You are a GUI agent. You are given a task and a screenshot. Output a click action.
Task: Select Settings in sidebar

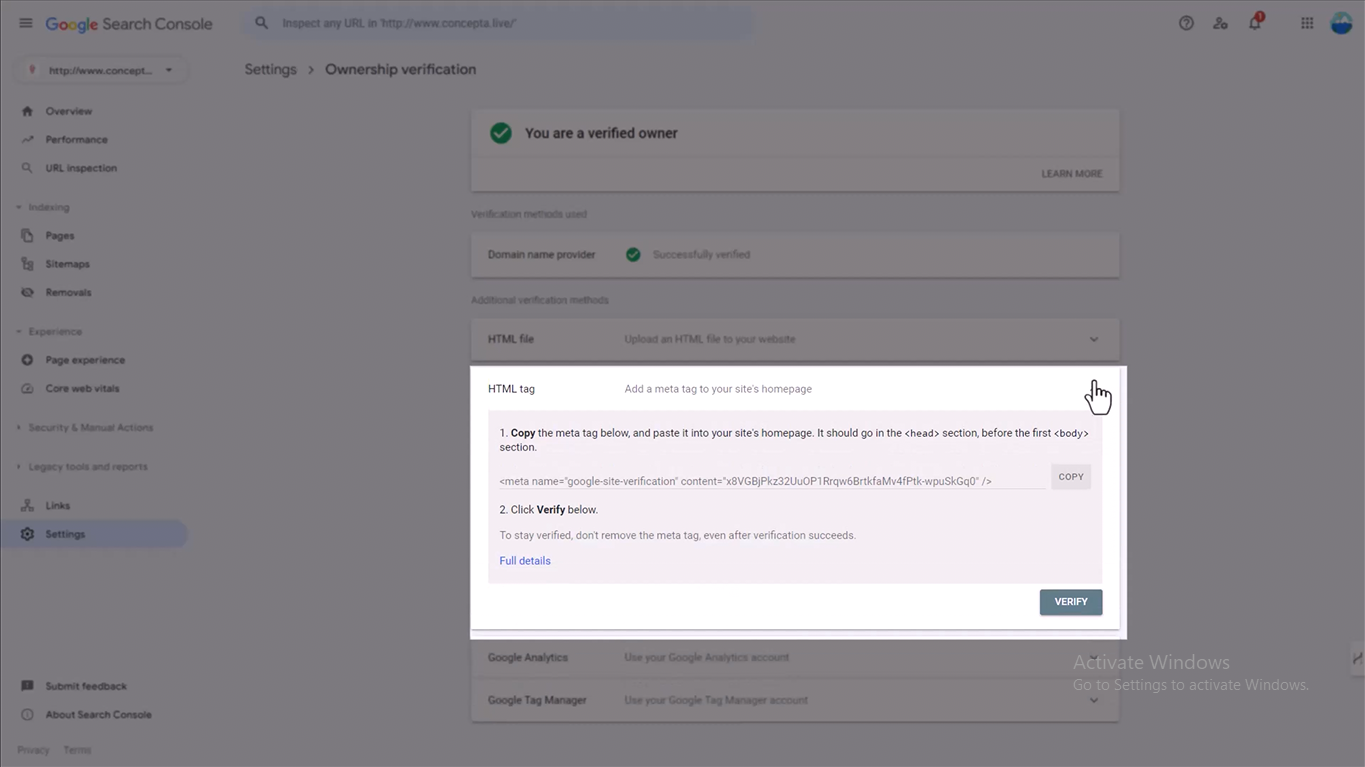tap(94, 534)
